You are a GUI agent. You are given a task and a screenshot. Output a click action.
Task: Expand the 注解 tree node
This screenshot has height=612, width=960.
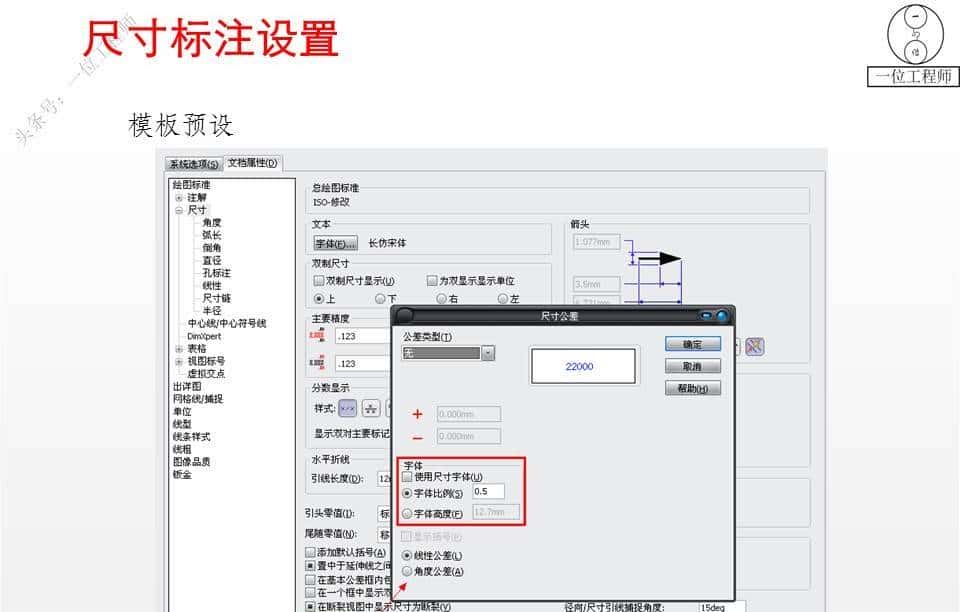[x=178, y=198]
